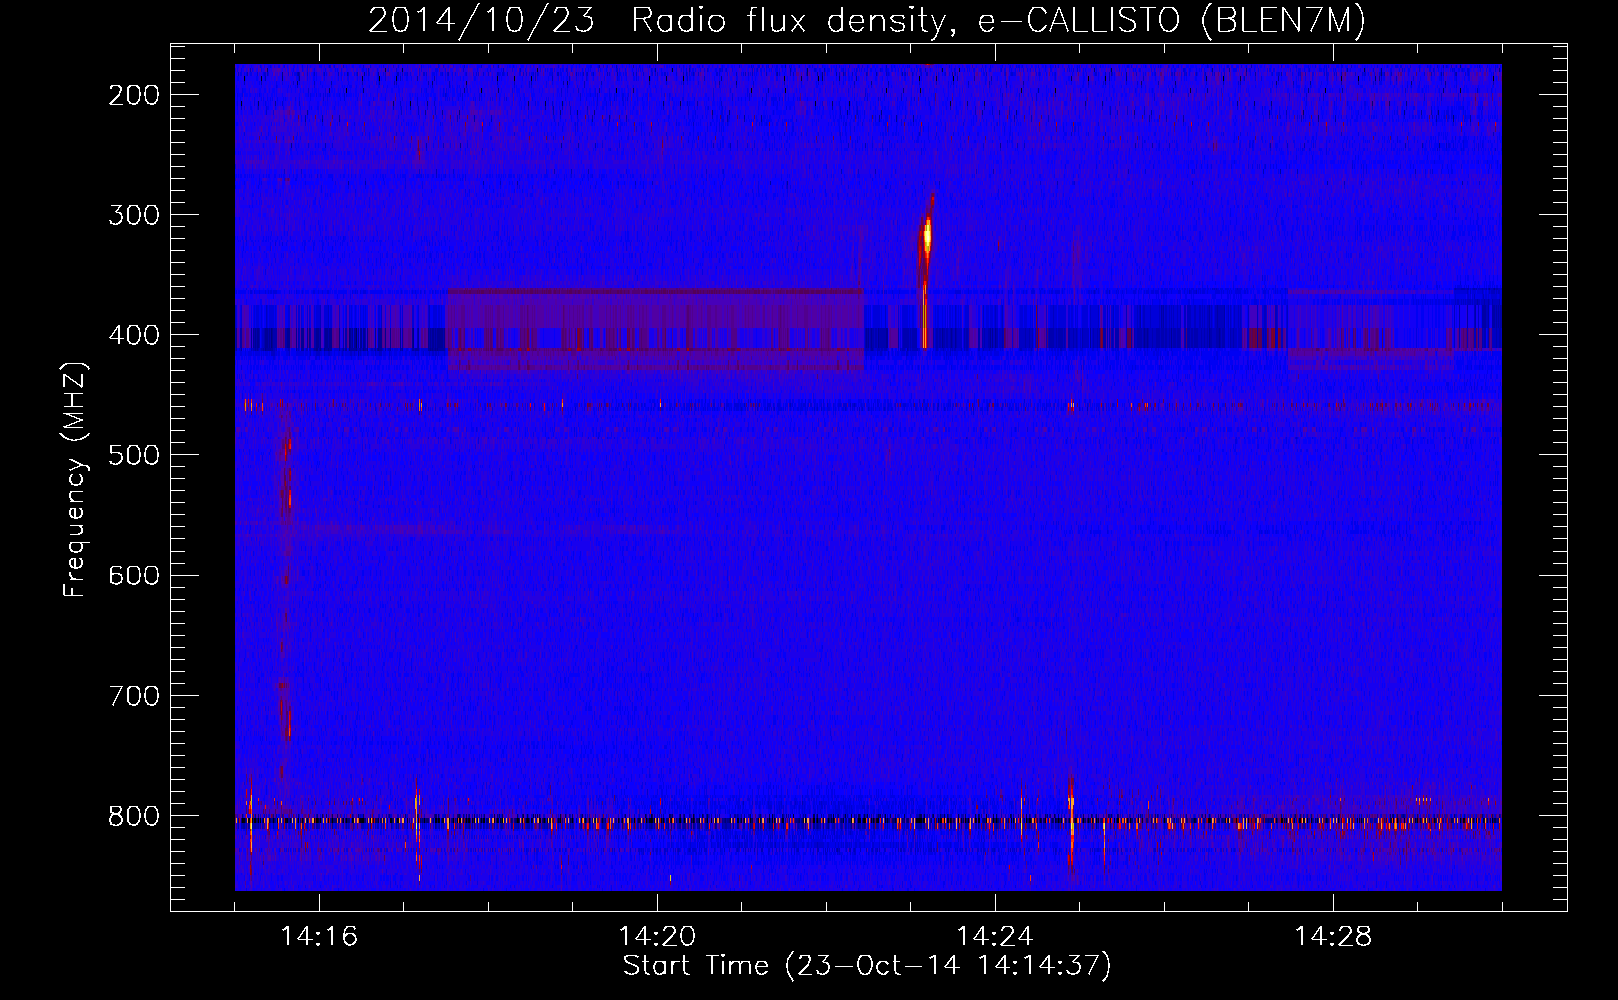
Task: Click the 14:16 time tick label
Action: (319, 936)
